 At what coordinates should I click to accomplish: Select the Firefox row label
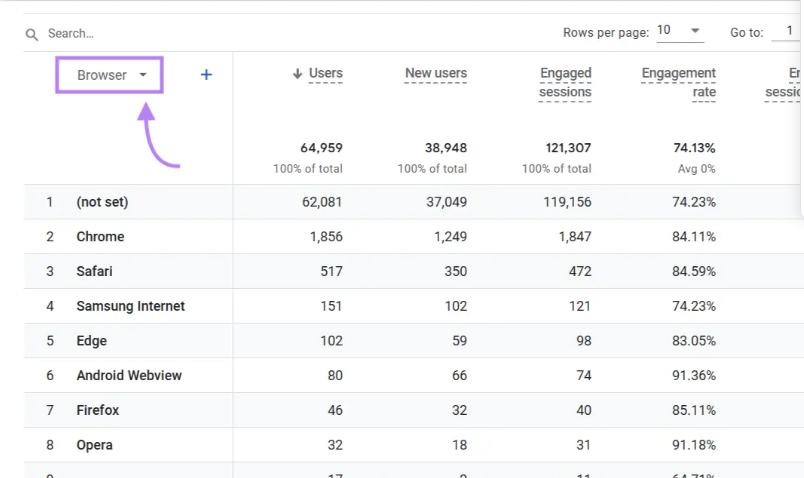coord(98,410)
